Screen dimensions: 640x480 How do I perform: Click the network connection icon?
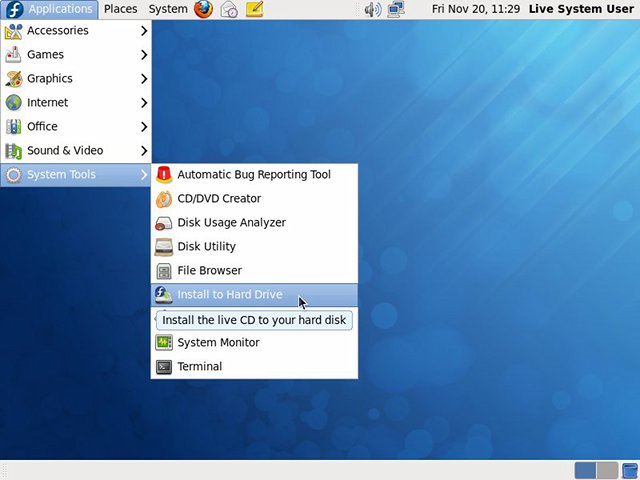(x=396, y=9)
